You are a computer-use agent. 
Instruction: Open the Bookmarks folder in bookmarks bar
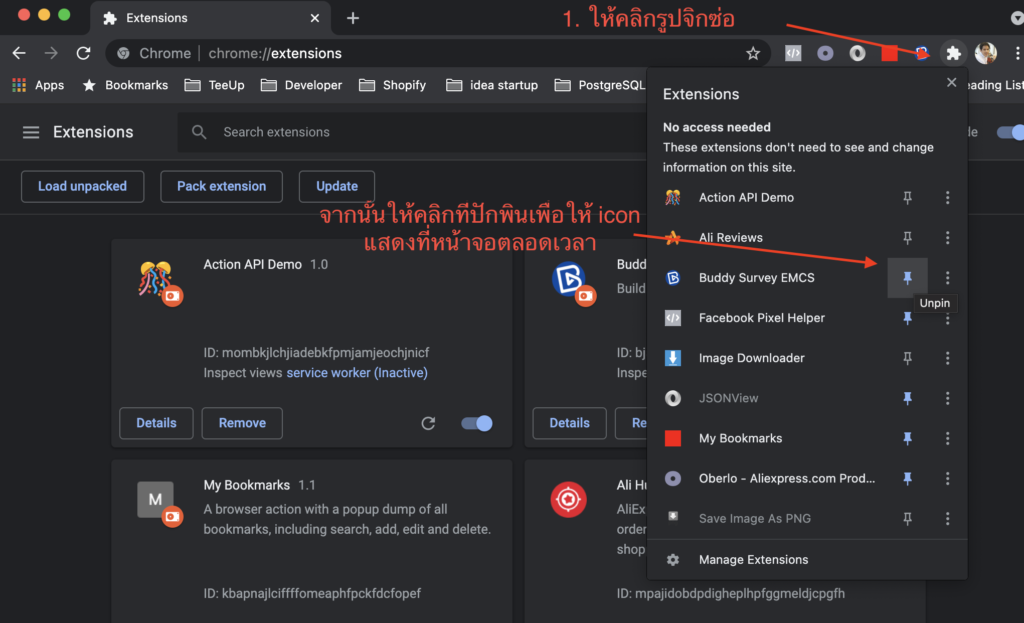coord(125,85)
